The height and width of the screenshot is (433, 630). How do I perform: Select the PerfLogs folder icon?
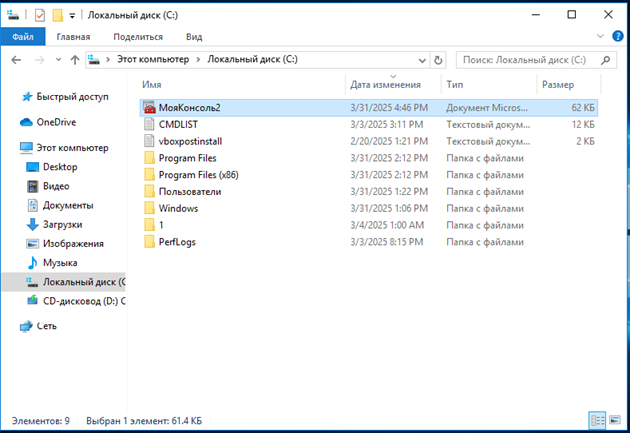tap(149, 242)
